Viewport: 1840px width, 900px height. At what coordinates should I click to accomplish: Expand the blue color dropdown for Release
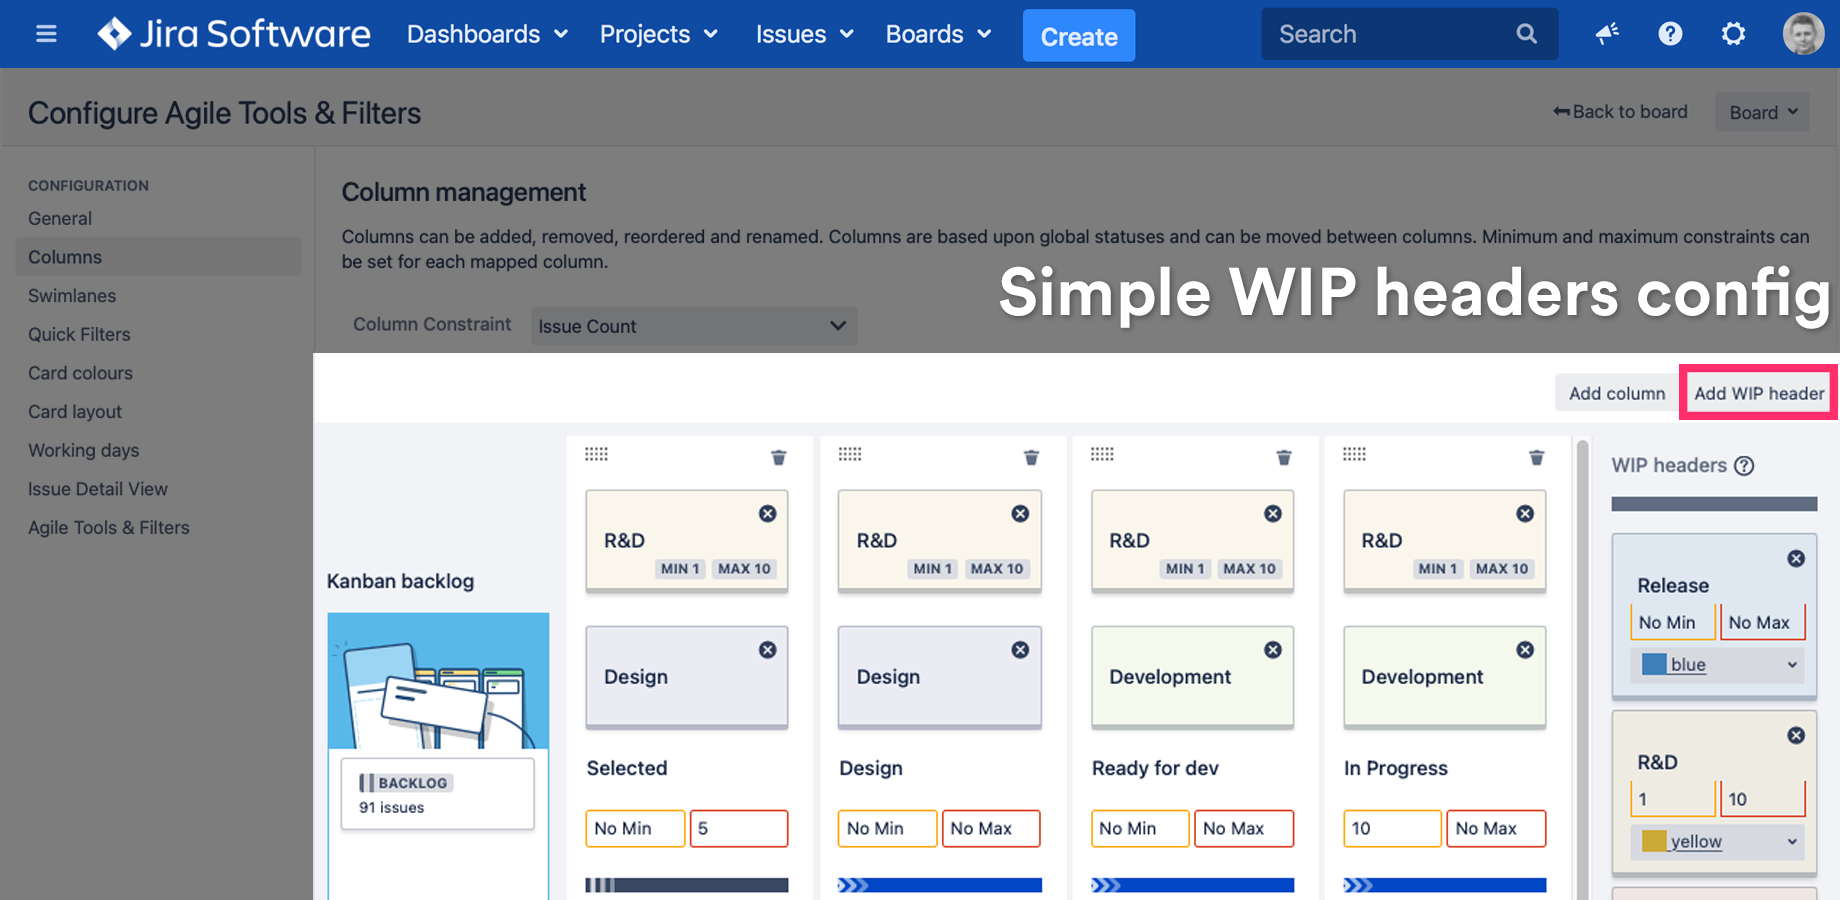tap(1717, 665)
